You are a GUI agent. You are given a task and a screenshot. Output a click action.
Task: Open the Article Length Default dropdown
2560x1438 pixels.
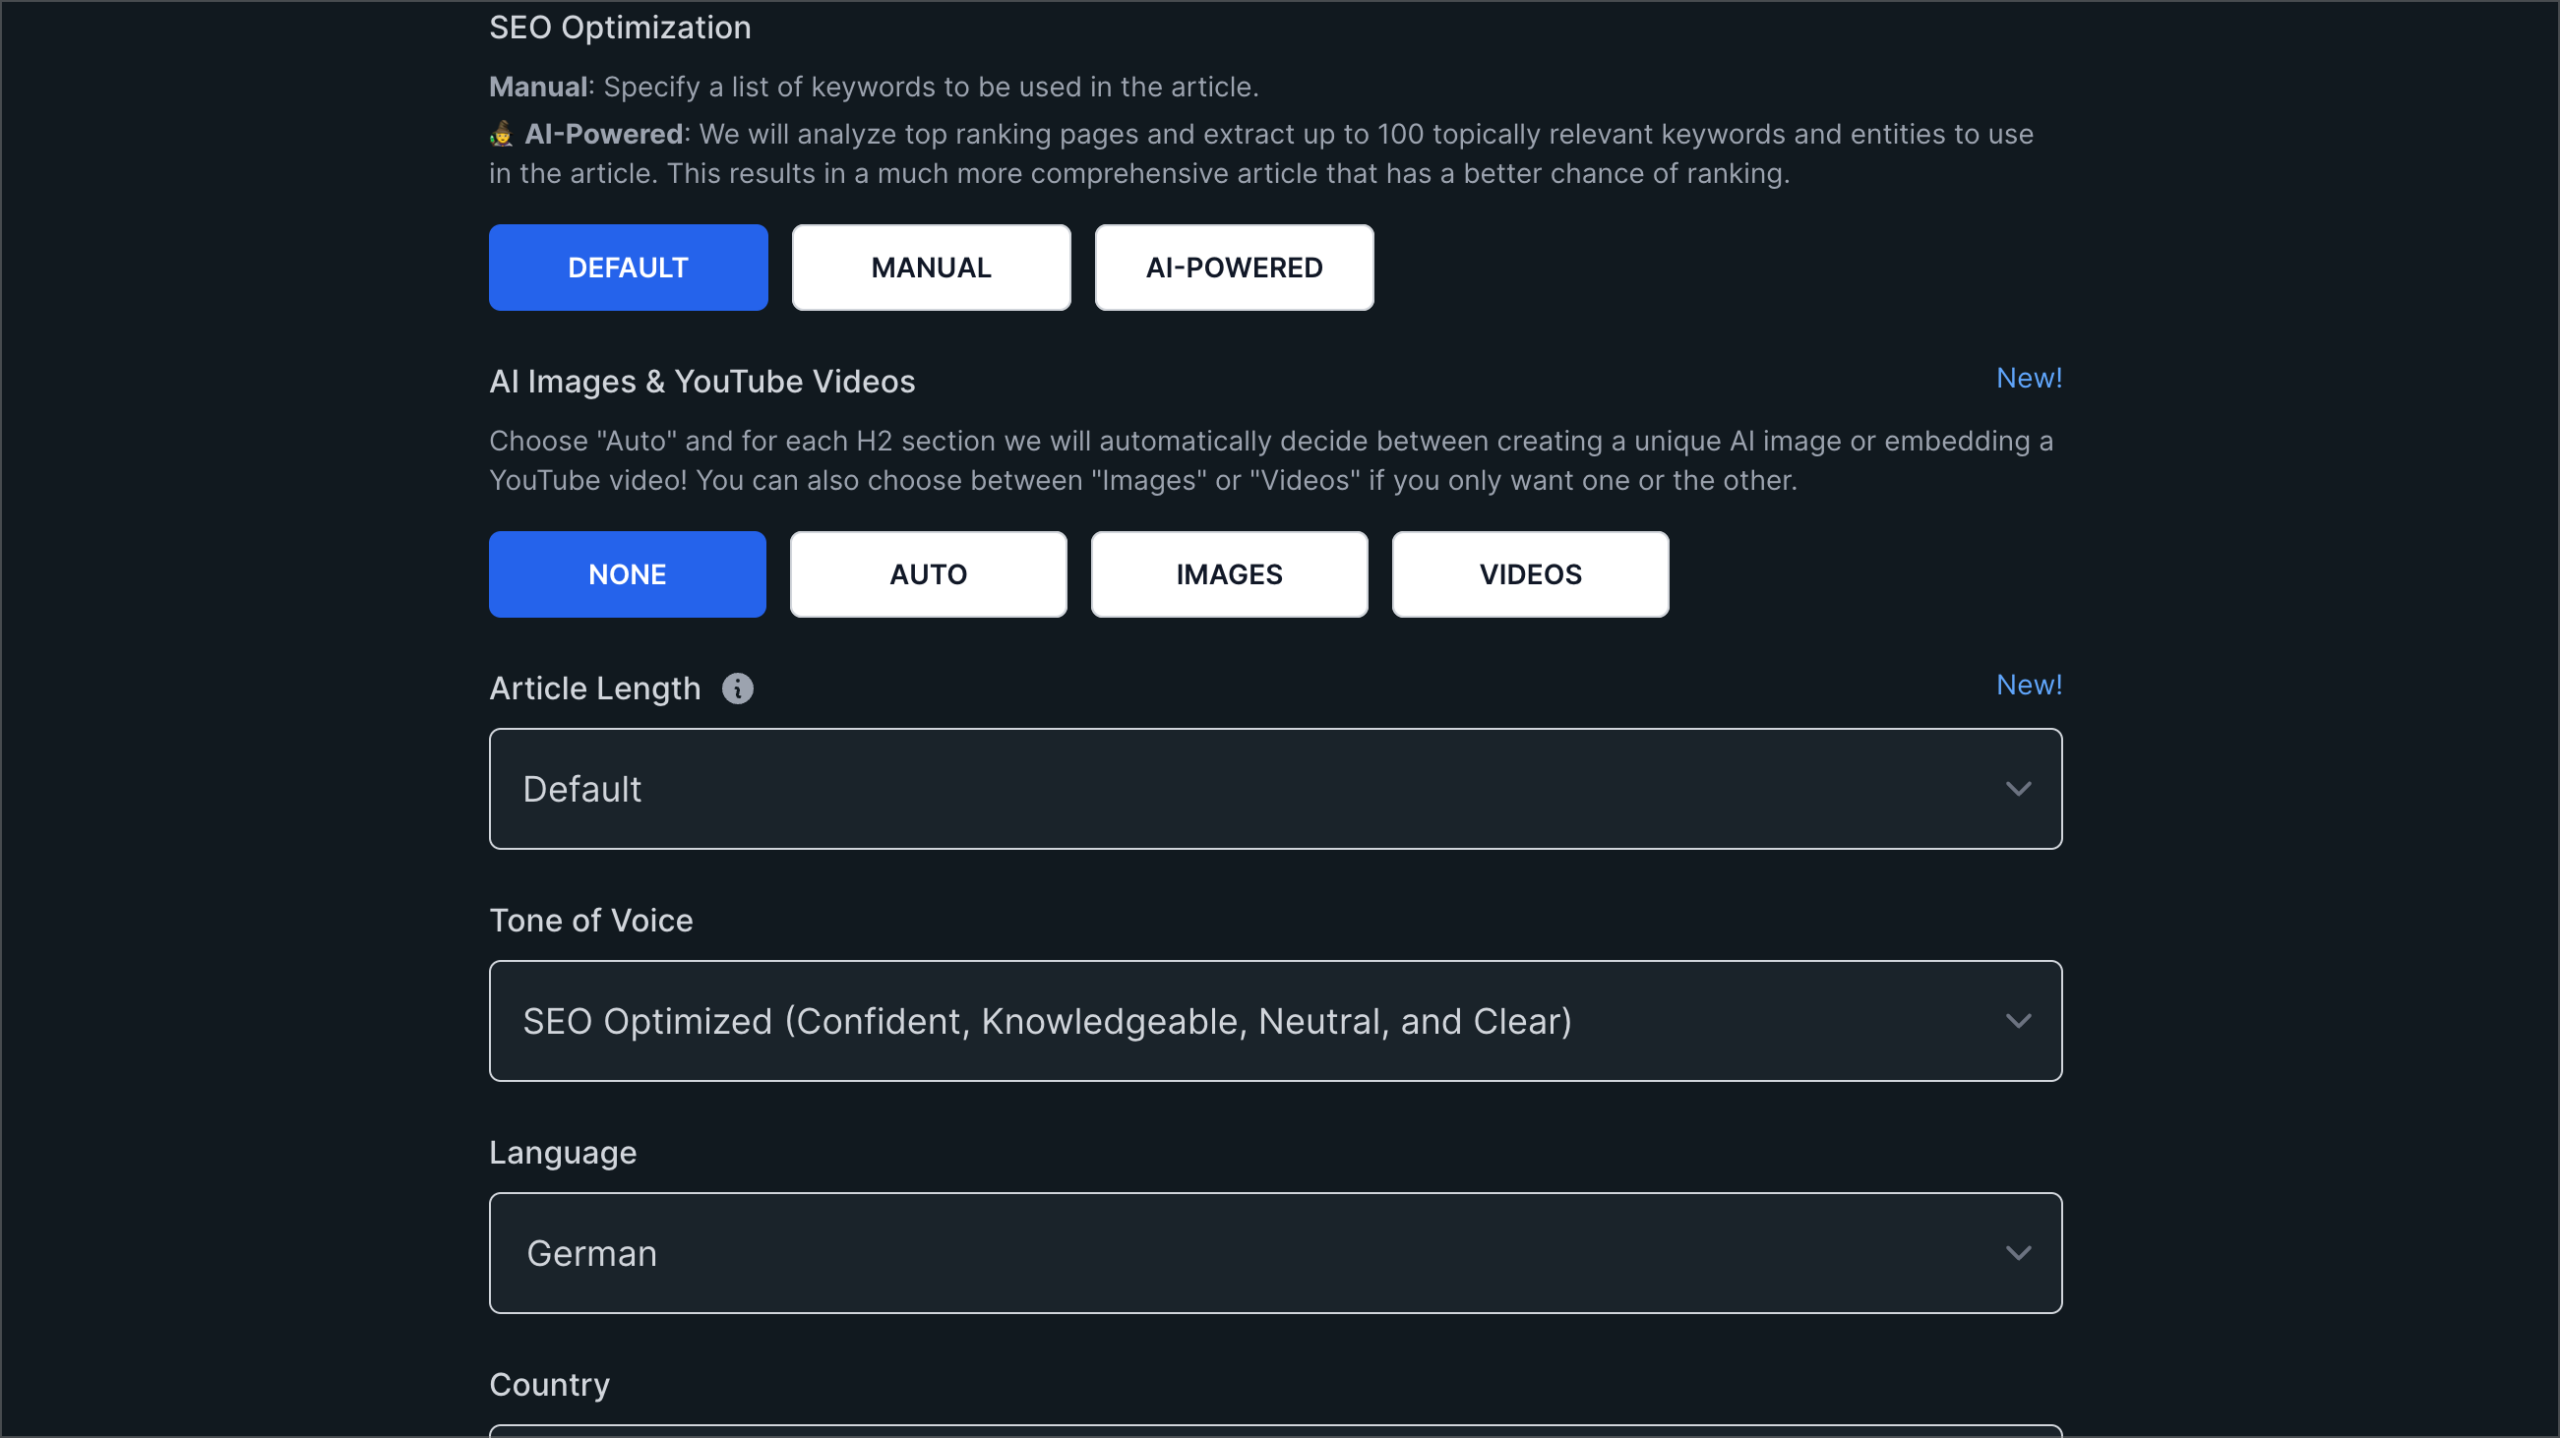[x=1275, y=789]
